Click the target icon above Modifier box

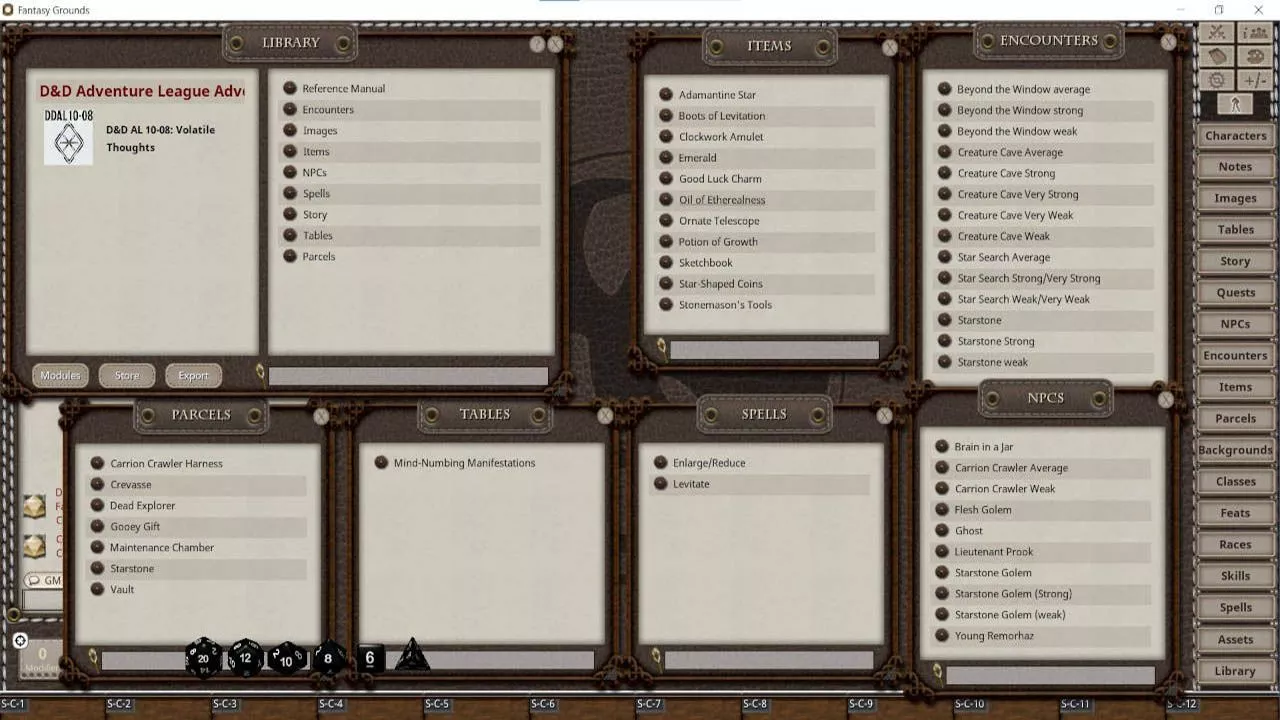click(x=20, y=640)
